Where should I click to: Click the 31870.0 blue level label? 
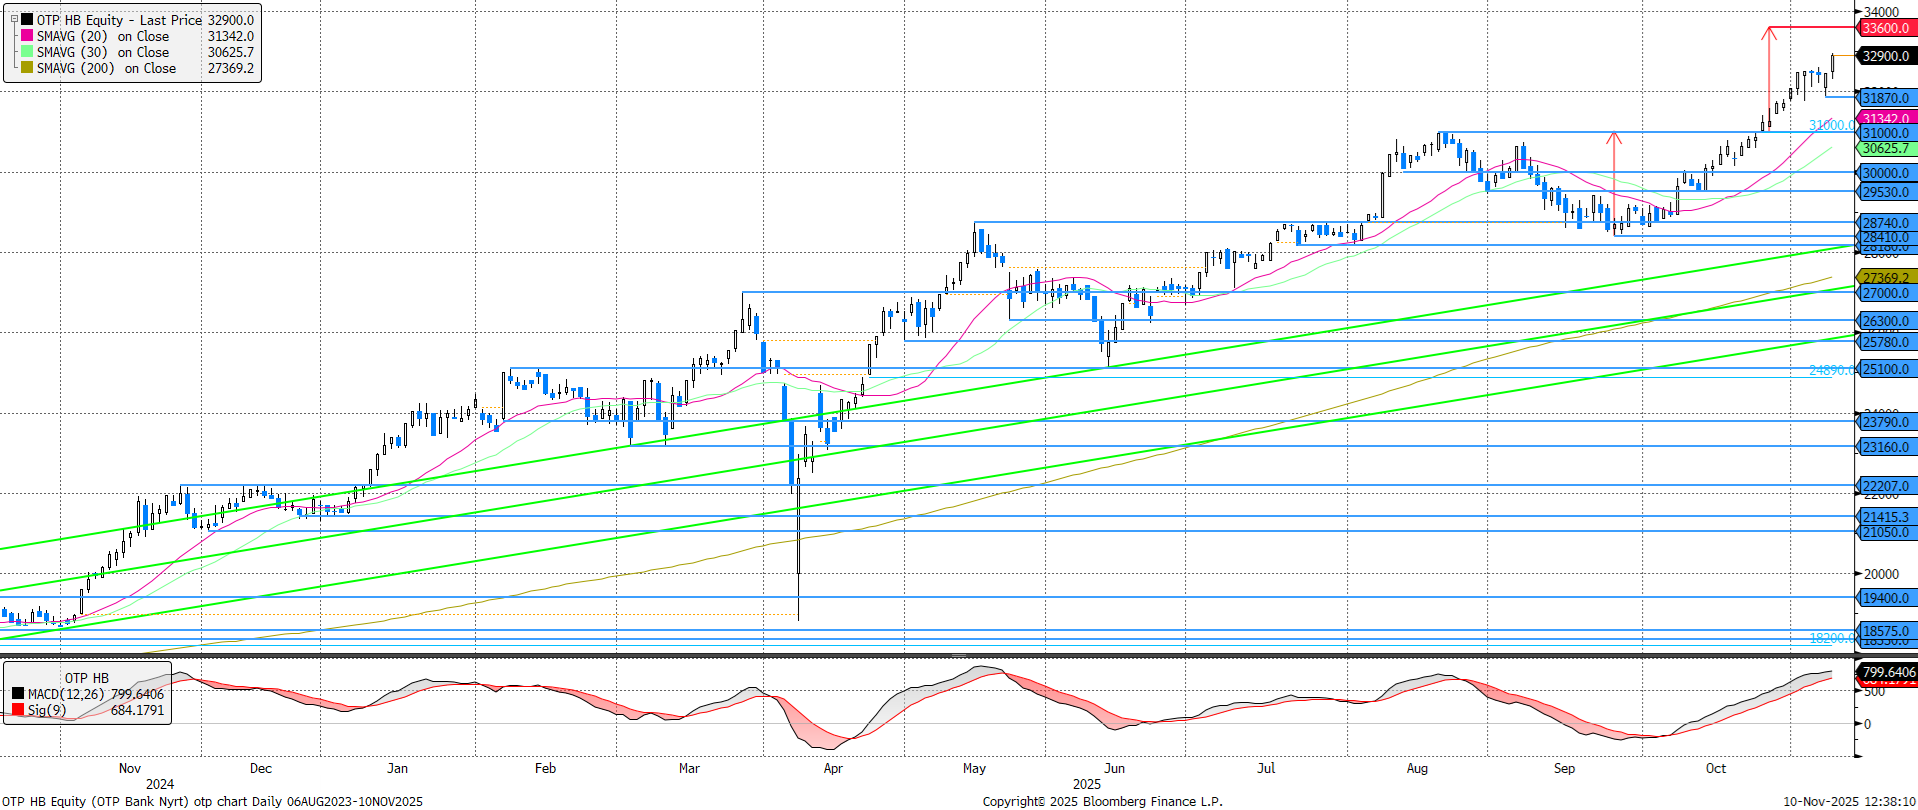click(1886, 98)
